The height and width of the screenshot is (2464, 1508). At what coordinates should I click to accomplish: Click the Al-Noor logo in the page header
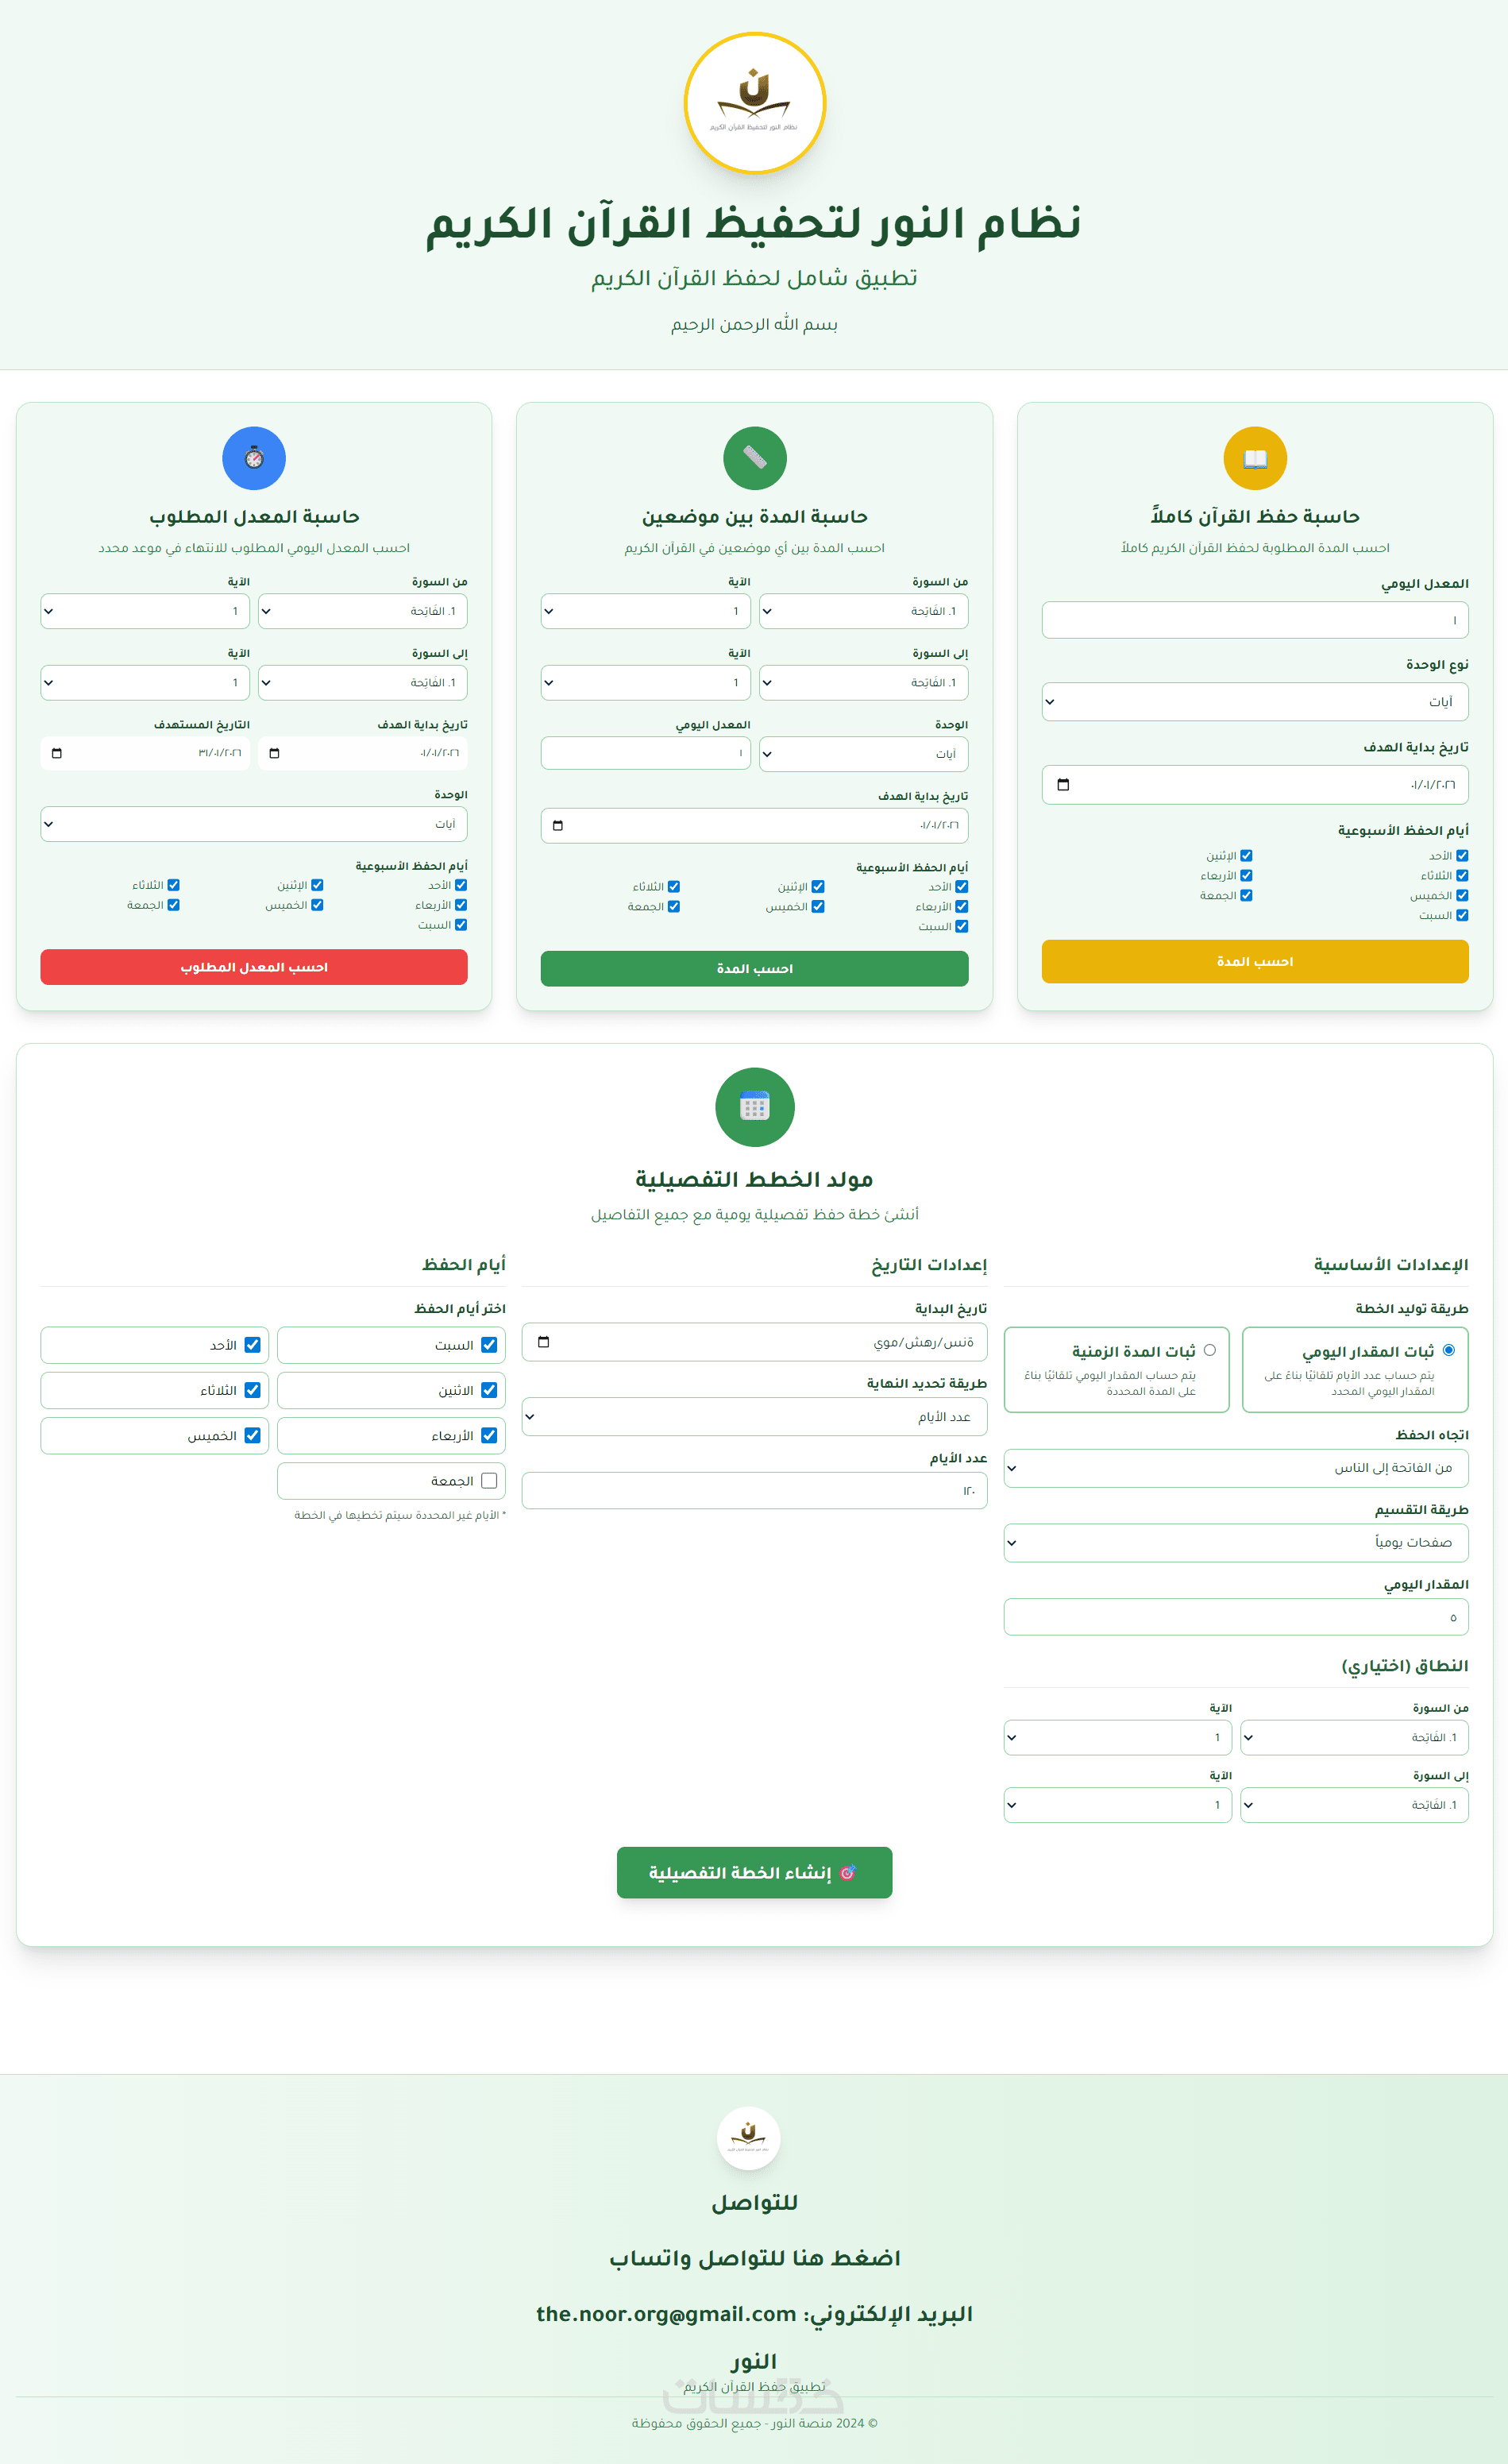(x=754, y=103)
